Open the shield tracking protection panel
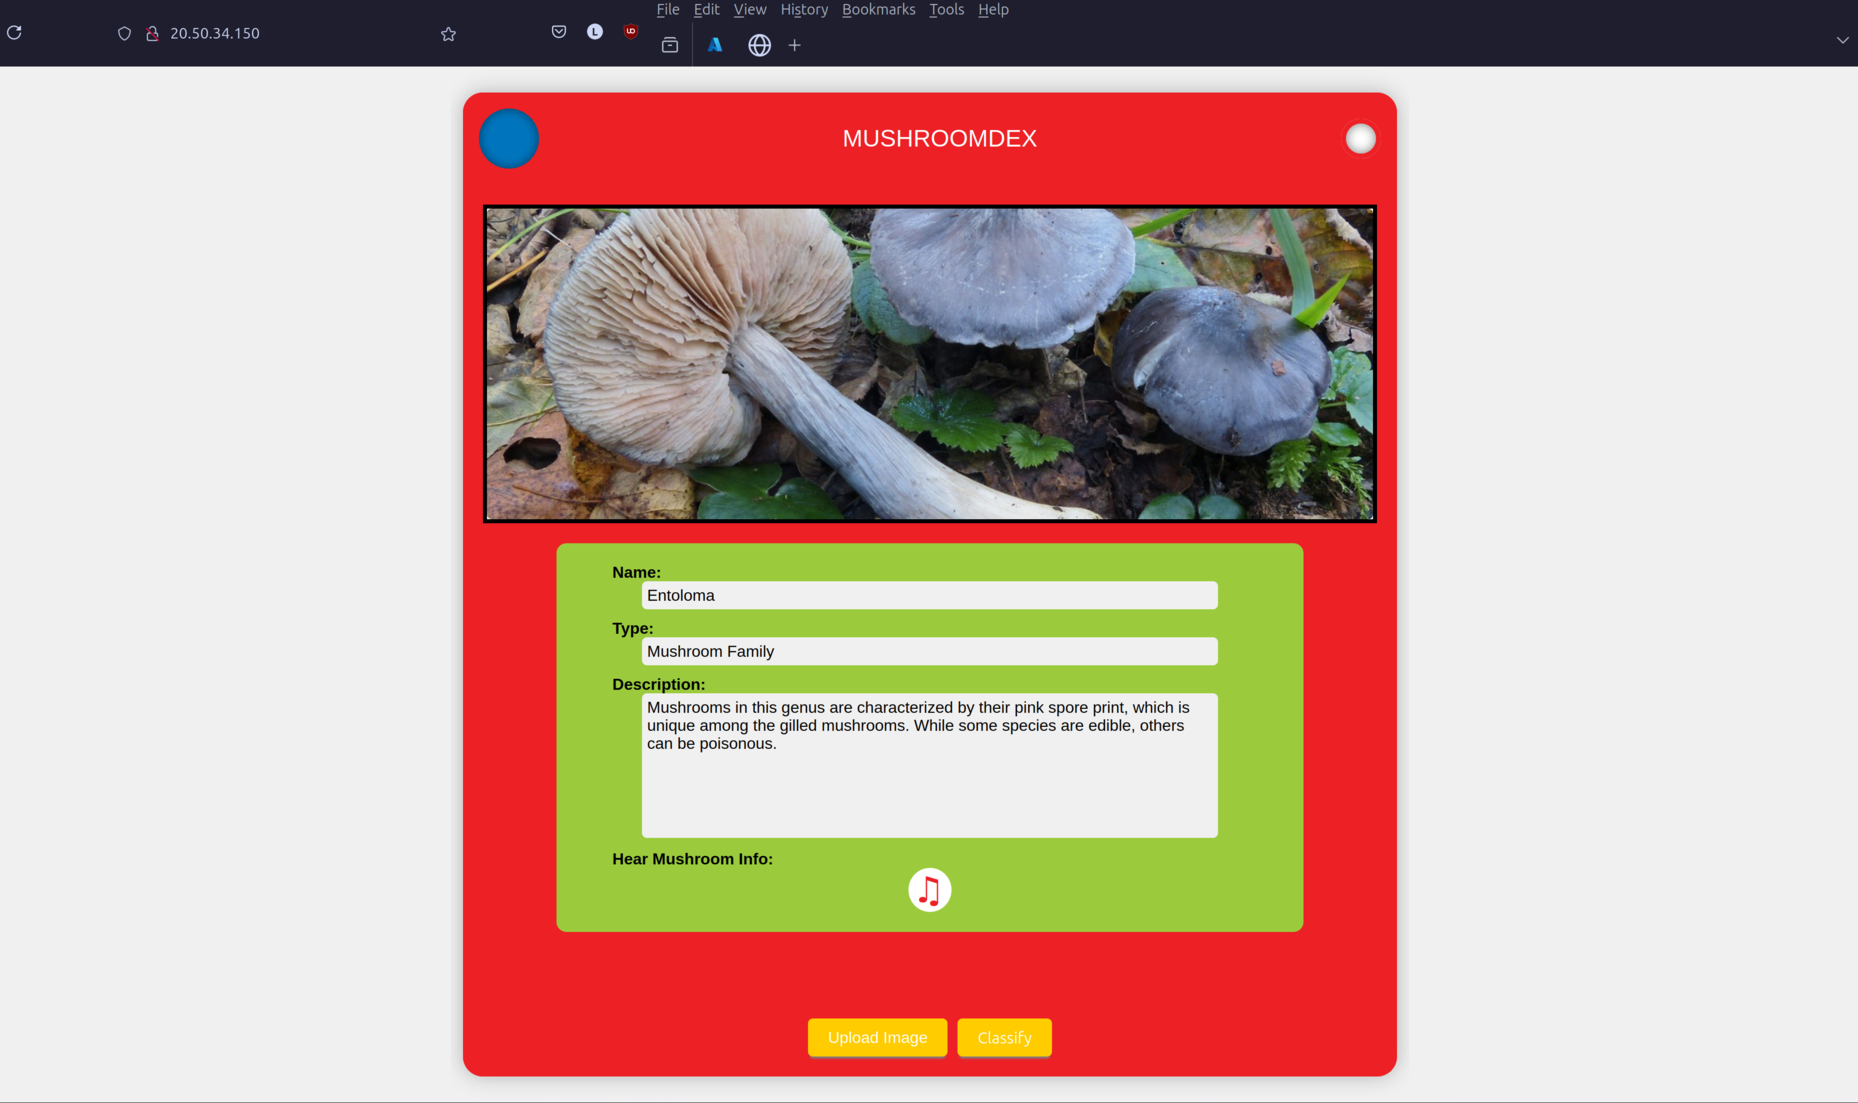Image resolution: width=1858 pixels, height=1103 pixels. [124, 33]
